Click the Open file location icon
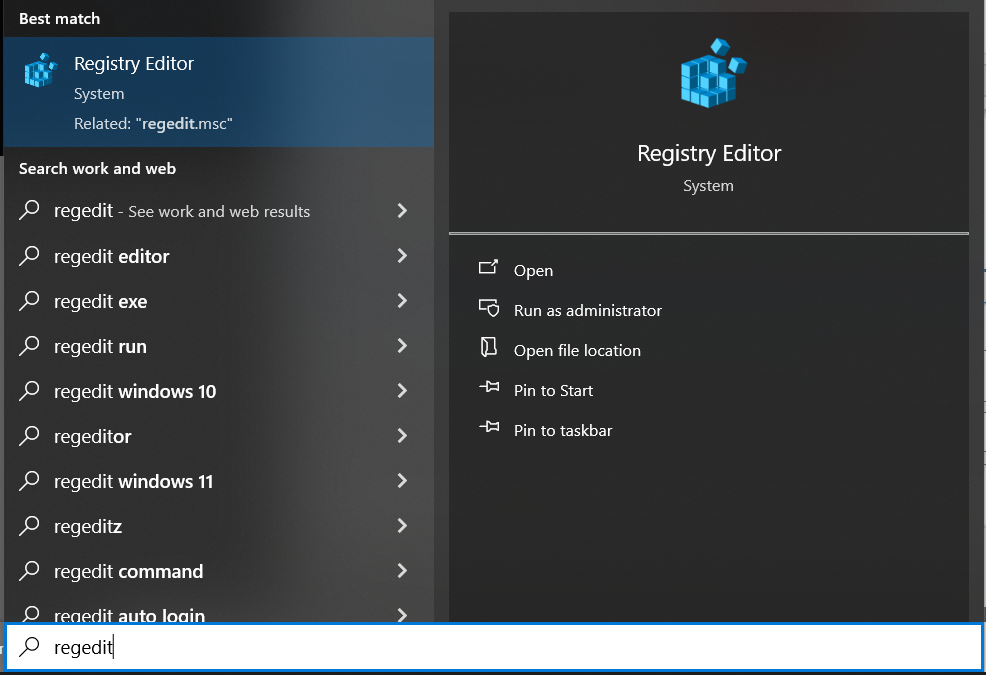This screenshot has width=986, height=675. 489,350
